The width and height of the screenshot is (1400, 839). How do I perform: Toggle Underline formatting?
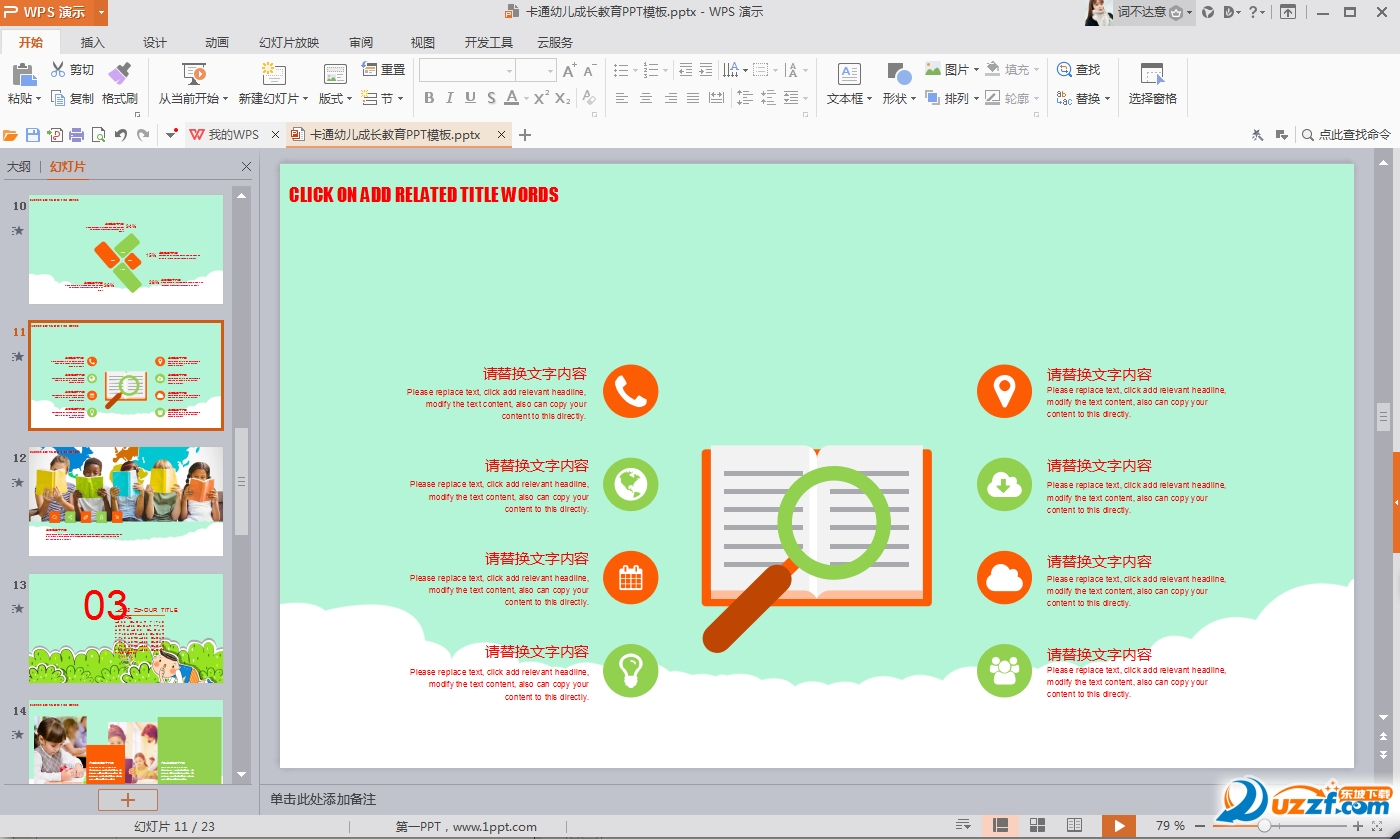click(x=470, y=98)
